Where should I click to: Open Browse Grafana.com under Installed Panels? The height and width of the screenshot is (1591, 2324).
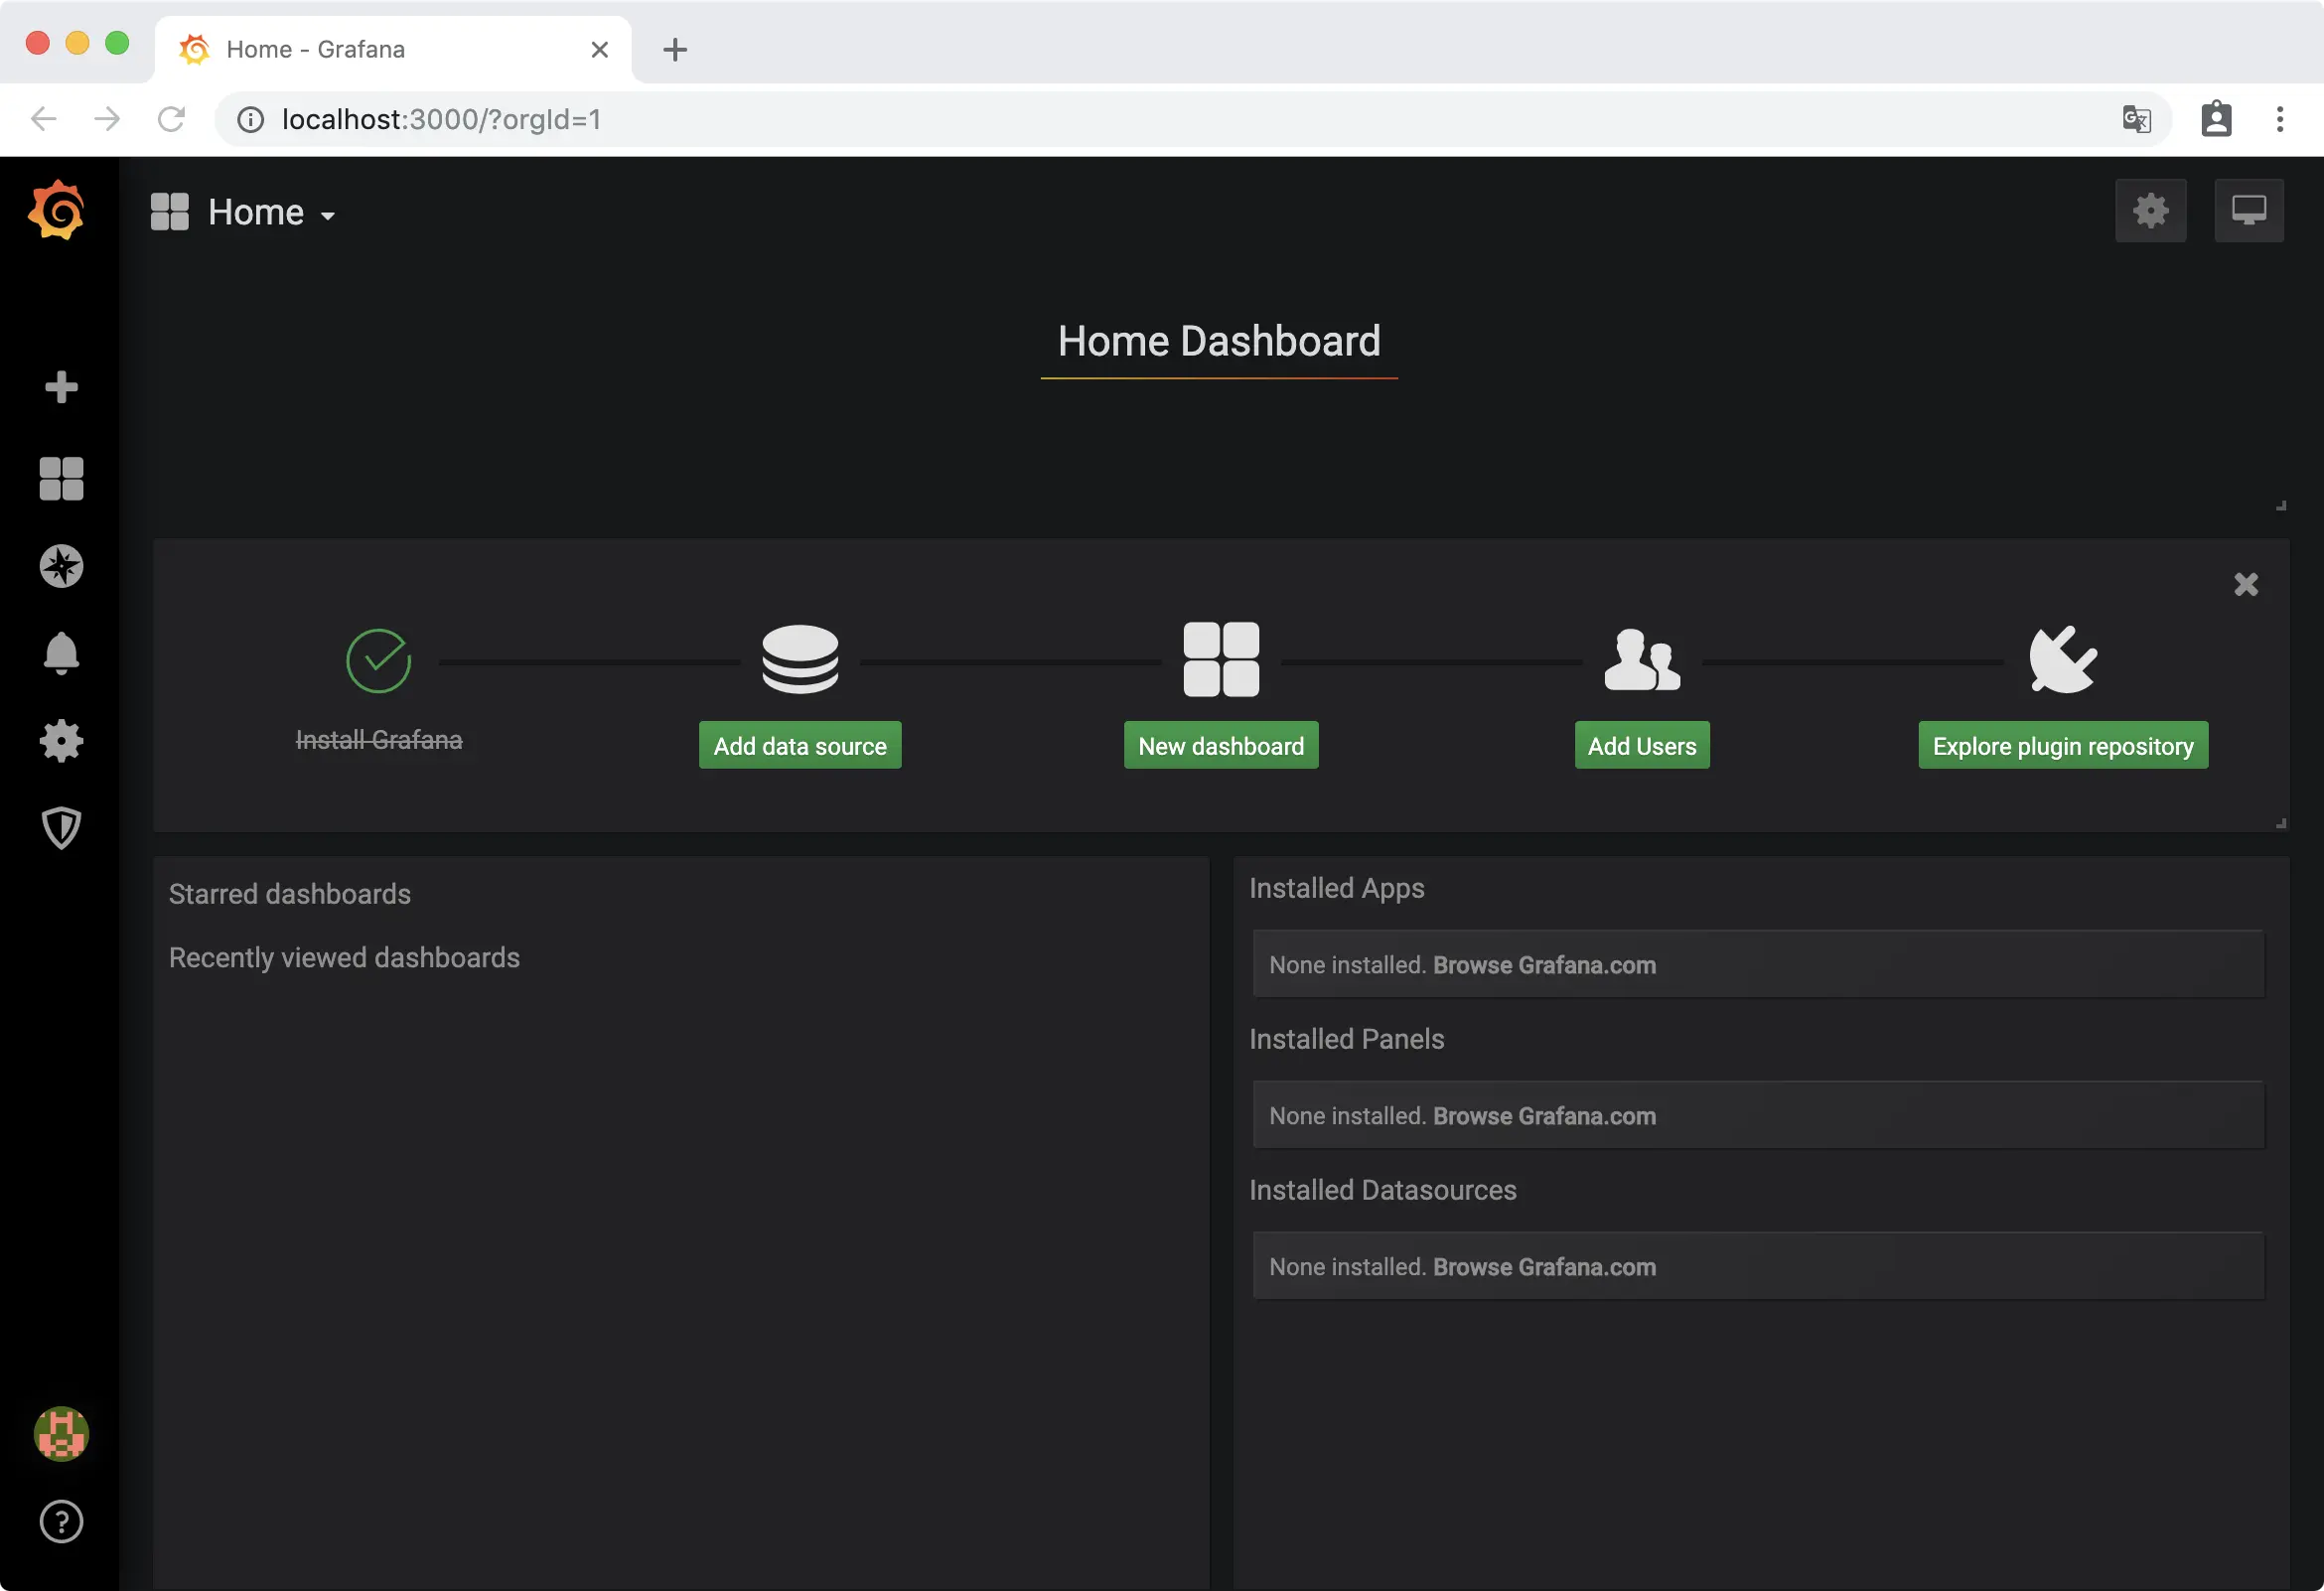coord(1544,1116)
